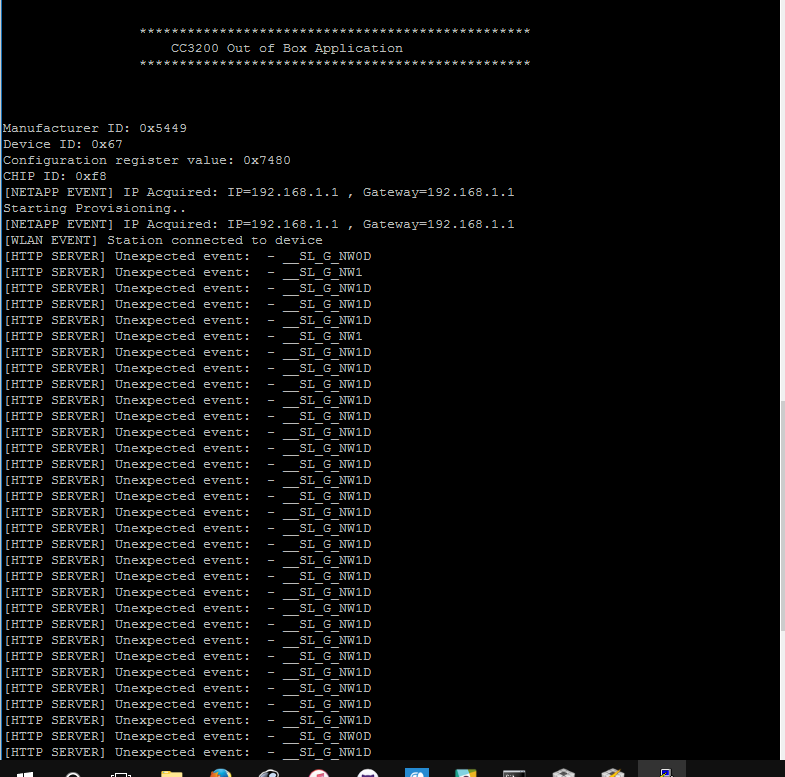Screen dimensions: 785x777
Task: Click the NETAPP EVENT line above 'Starting Provisioning'
Action: coord(259,192)
